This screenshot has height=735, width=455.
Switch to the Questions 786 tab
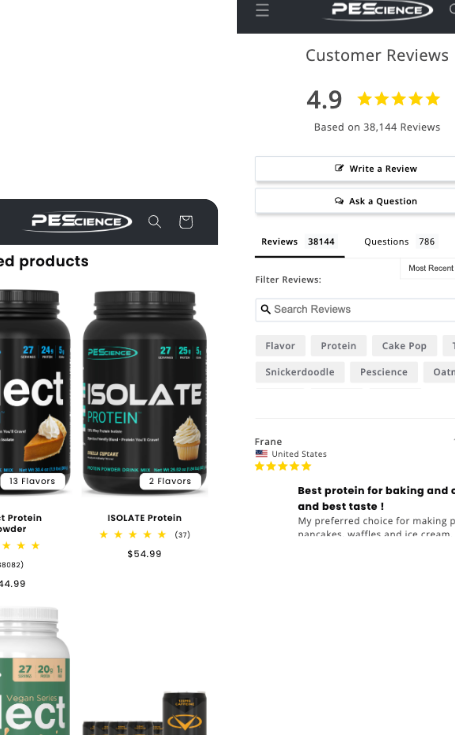tap(401, 242)
